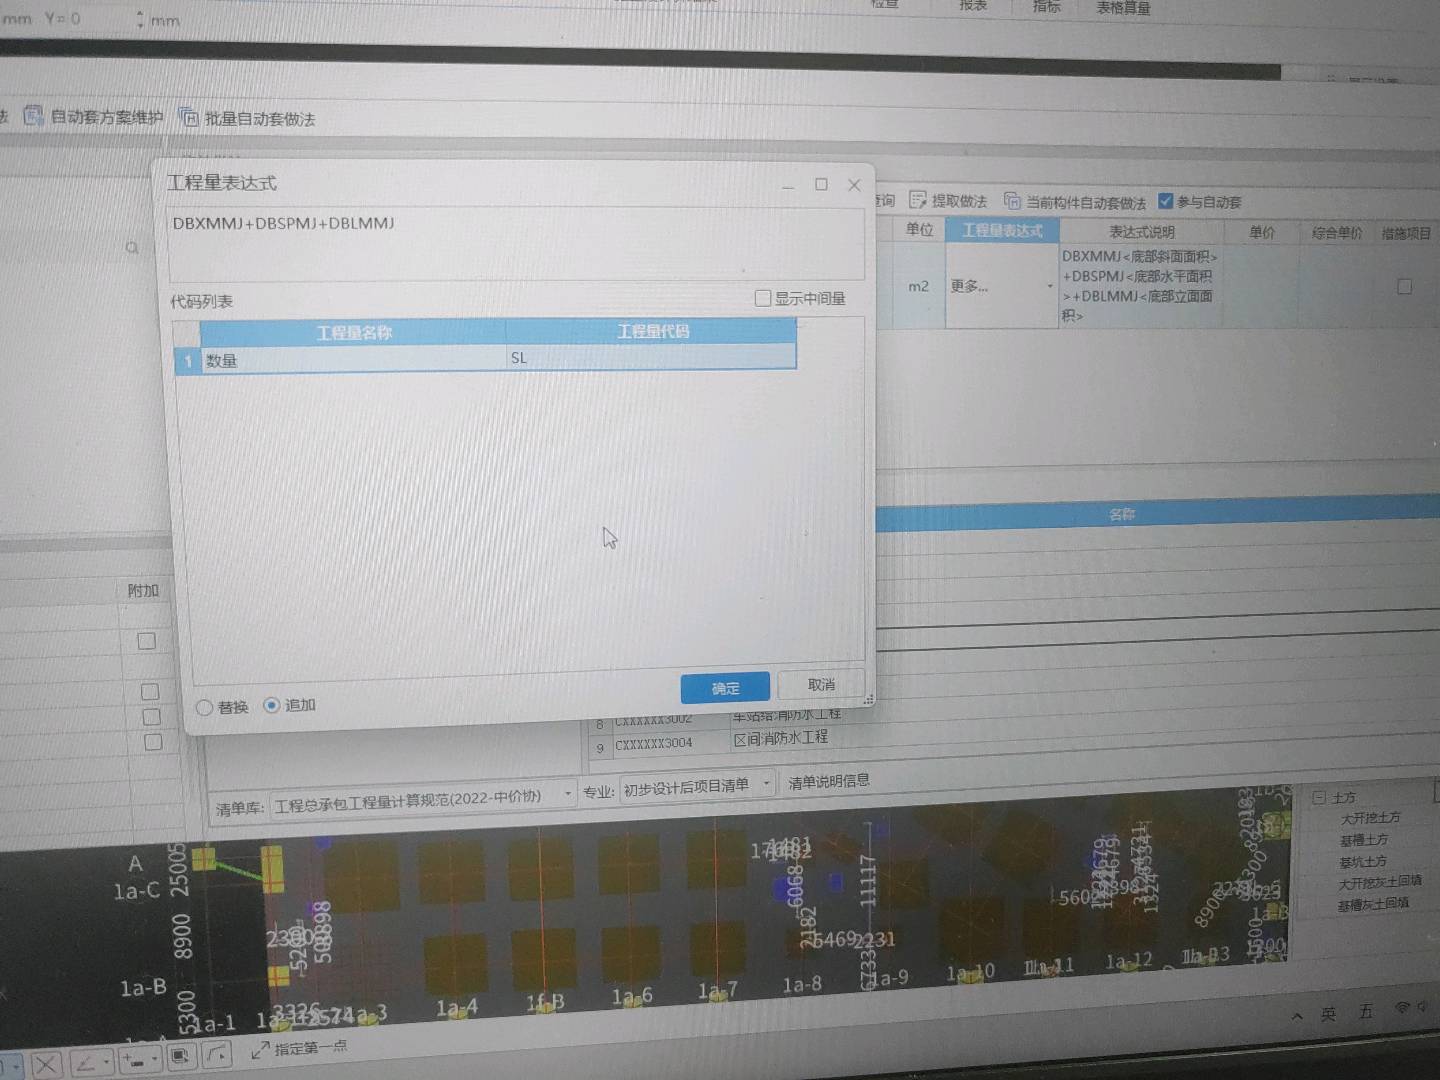Open the angle tool dropdown arrow
The width and height of the screenshot is (1440, 1080).
click(105, 1061)
